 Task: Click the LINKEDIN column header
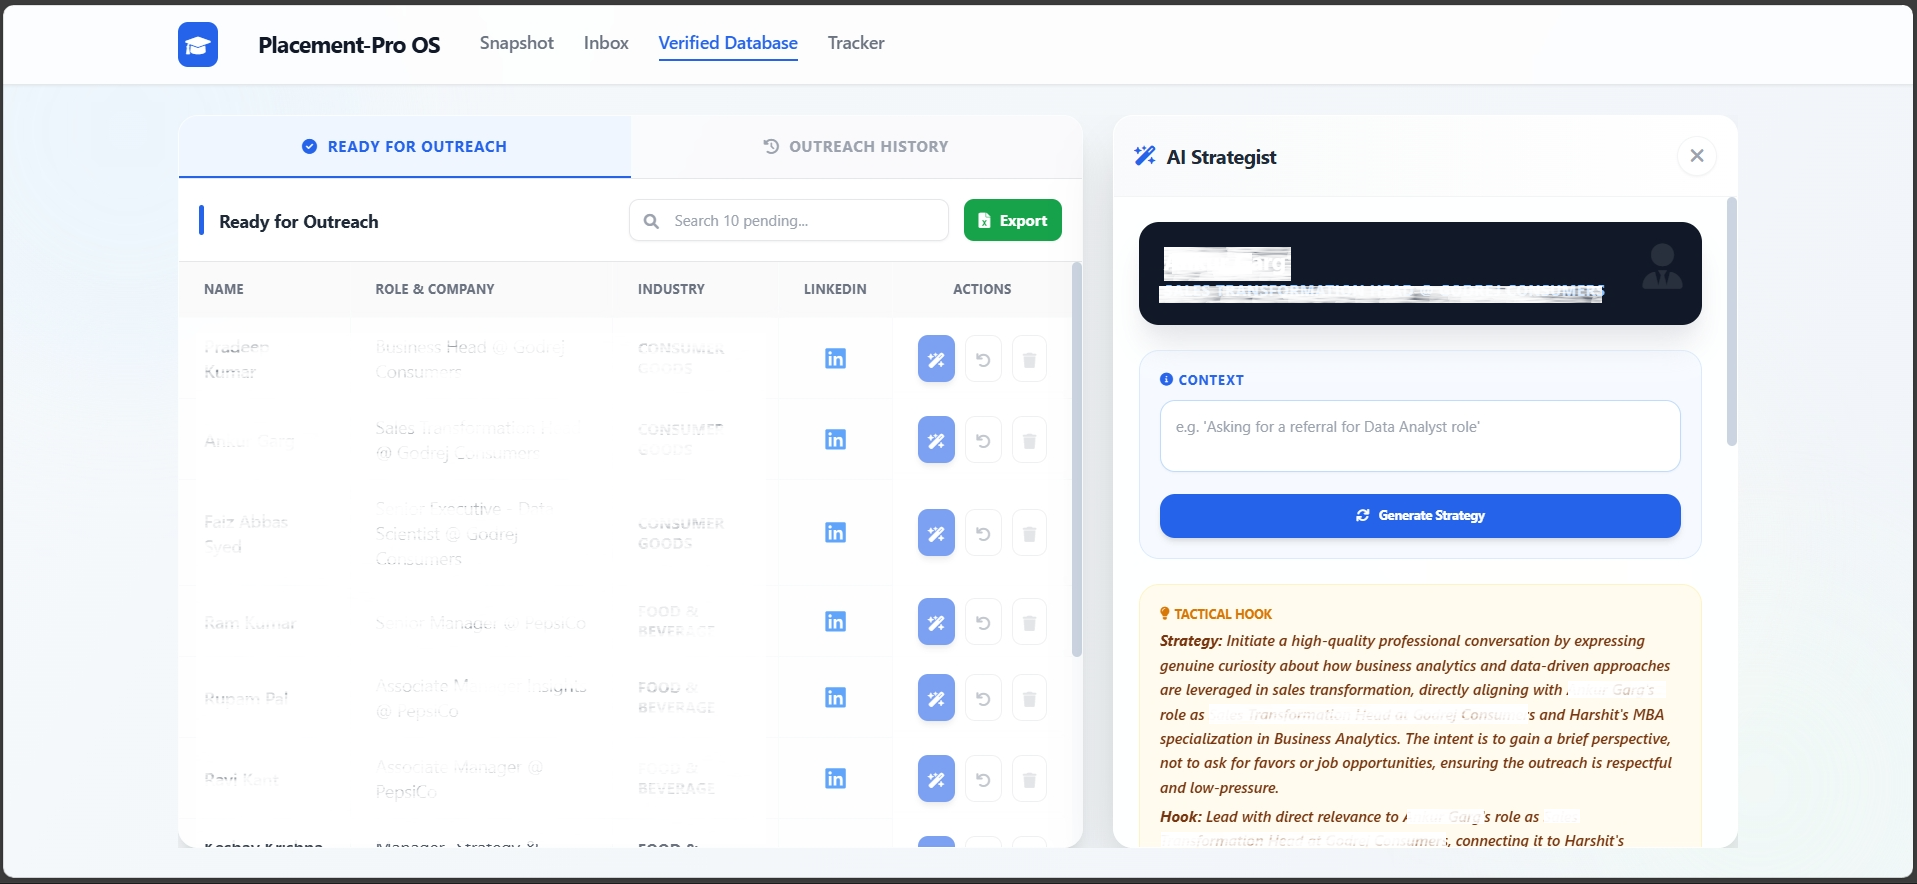835,289
